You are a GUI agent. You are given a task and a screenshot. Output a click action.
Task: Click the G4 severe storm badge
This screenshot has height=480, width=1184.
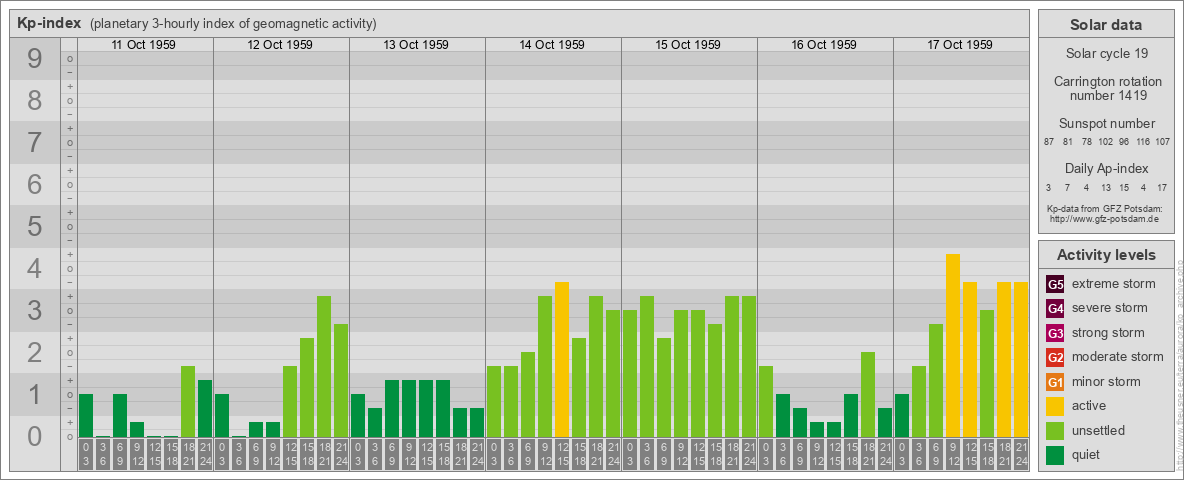pos(1055,308)
